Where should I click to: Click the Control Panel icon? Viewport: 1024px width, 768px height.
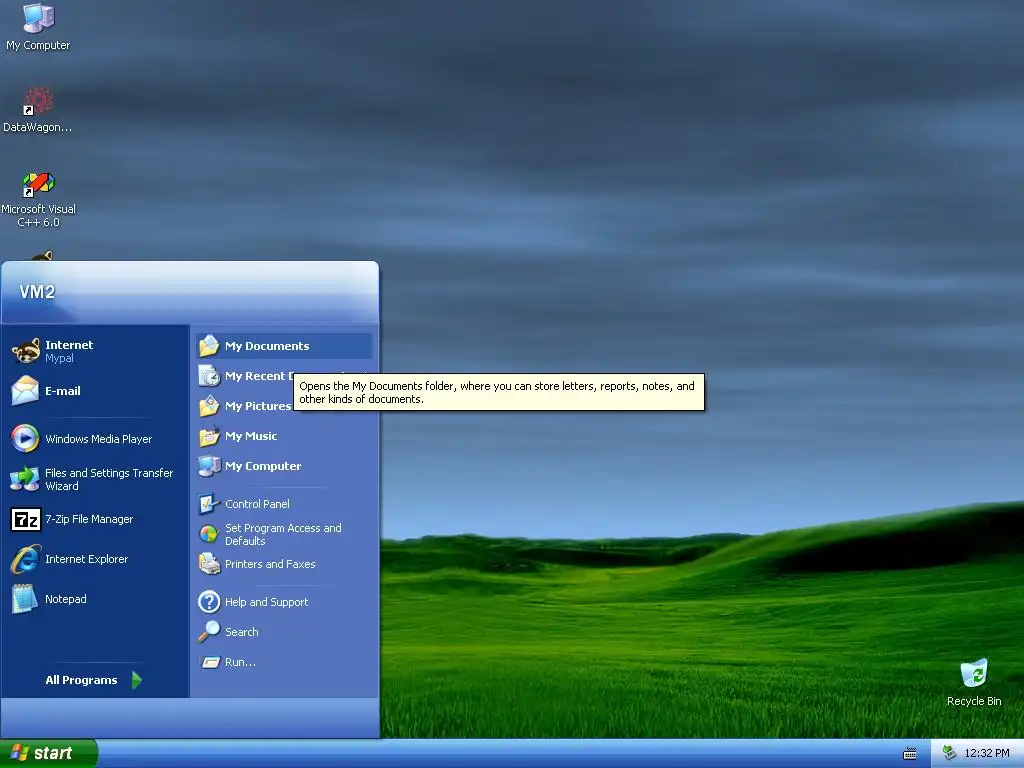[209, 504]
